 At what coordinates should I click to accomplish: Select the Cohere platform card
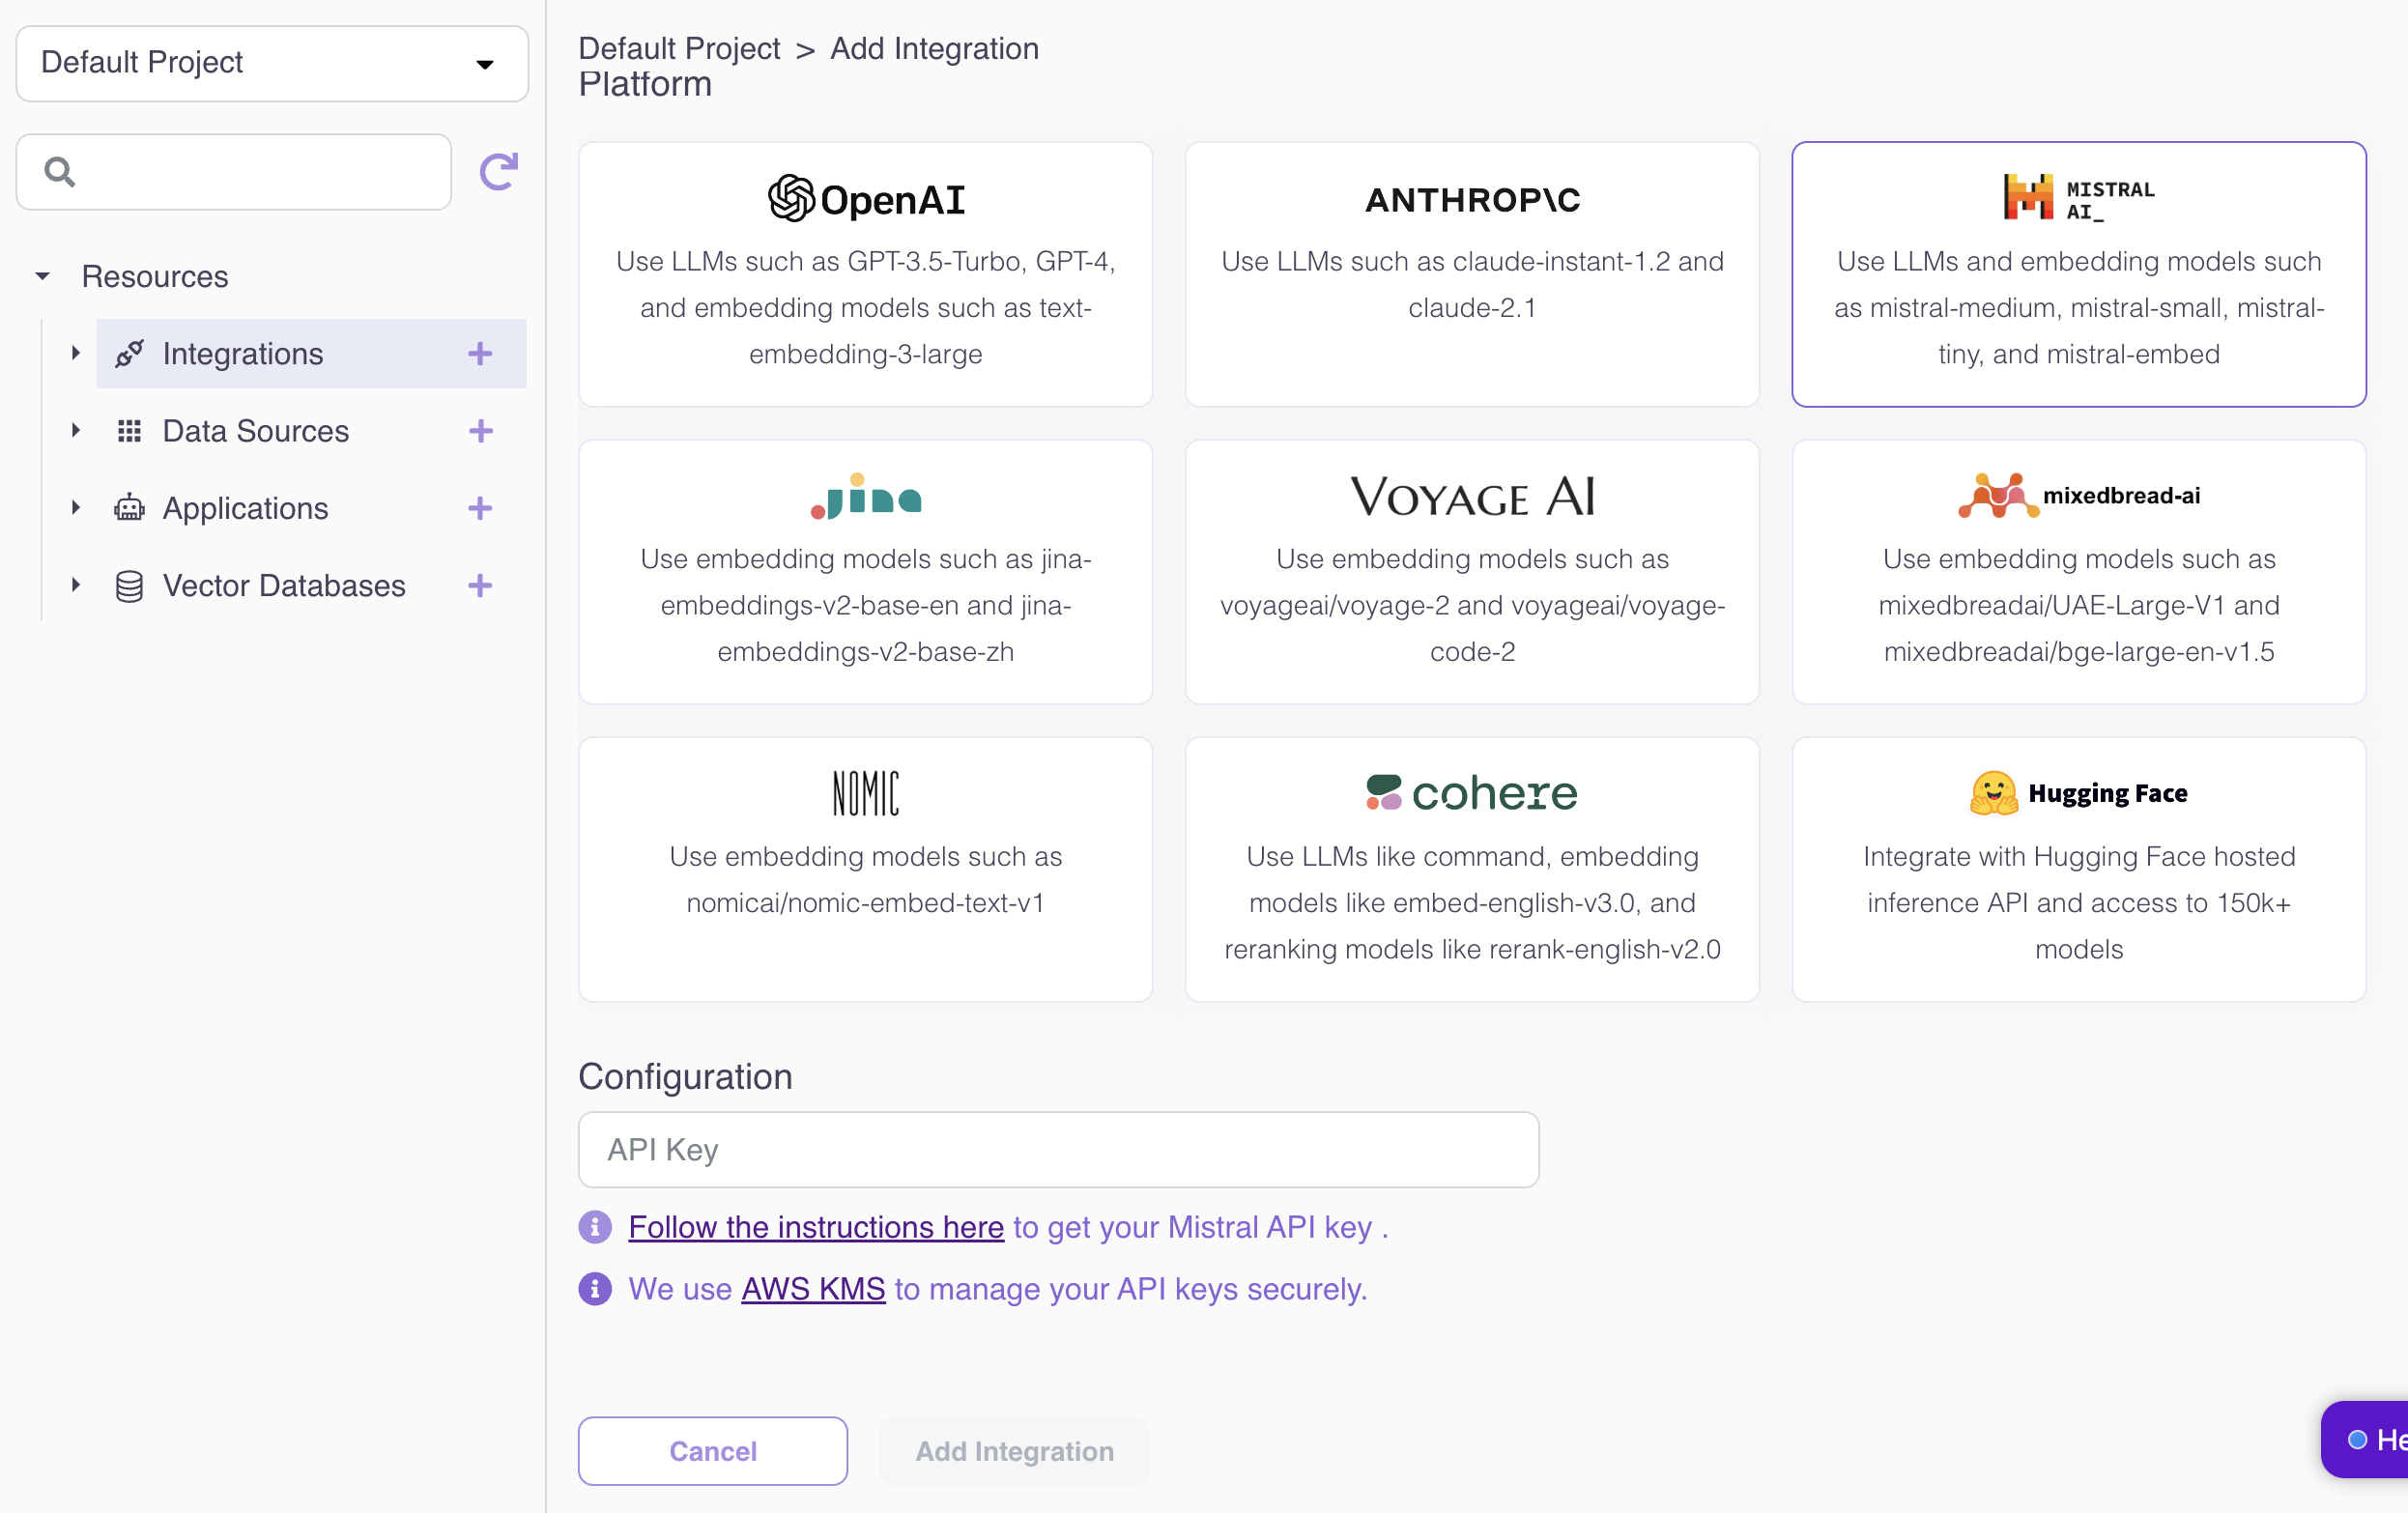pos(1472,869)
